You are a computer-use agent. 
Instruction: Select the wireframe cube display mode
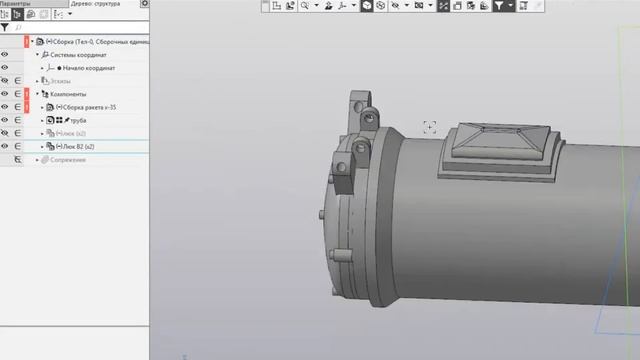tap(380, 6)
